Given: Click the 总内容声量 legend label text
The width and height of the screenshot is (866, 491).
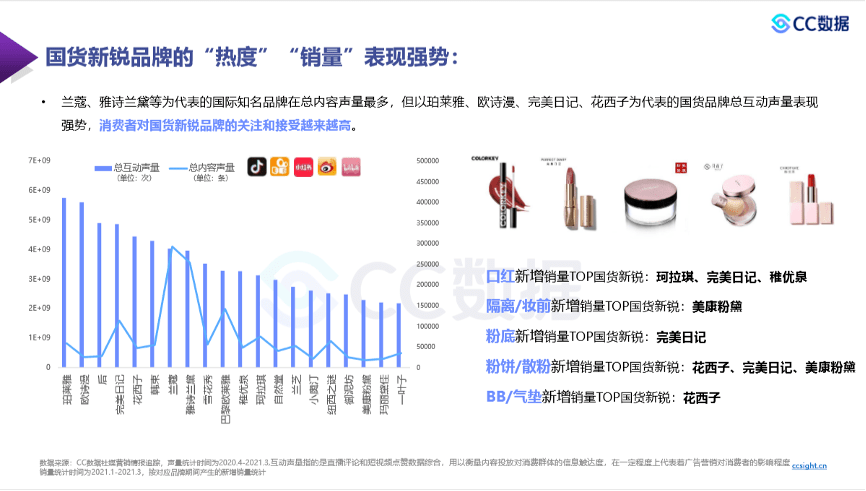Looking at the screenshot, I should tap(212, 167).
